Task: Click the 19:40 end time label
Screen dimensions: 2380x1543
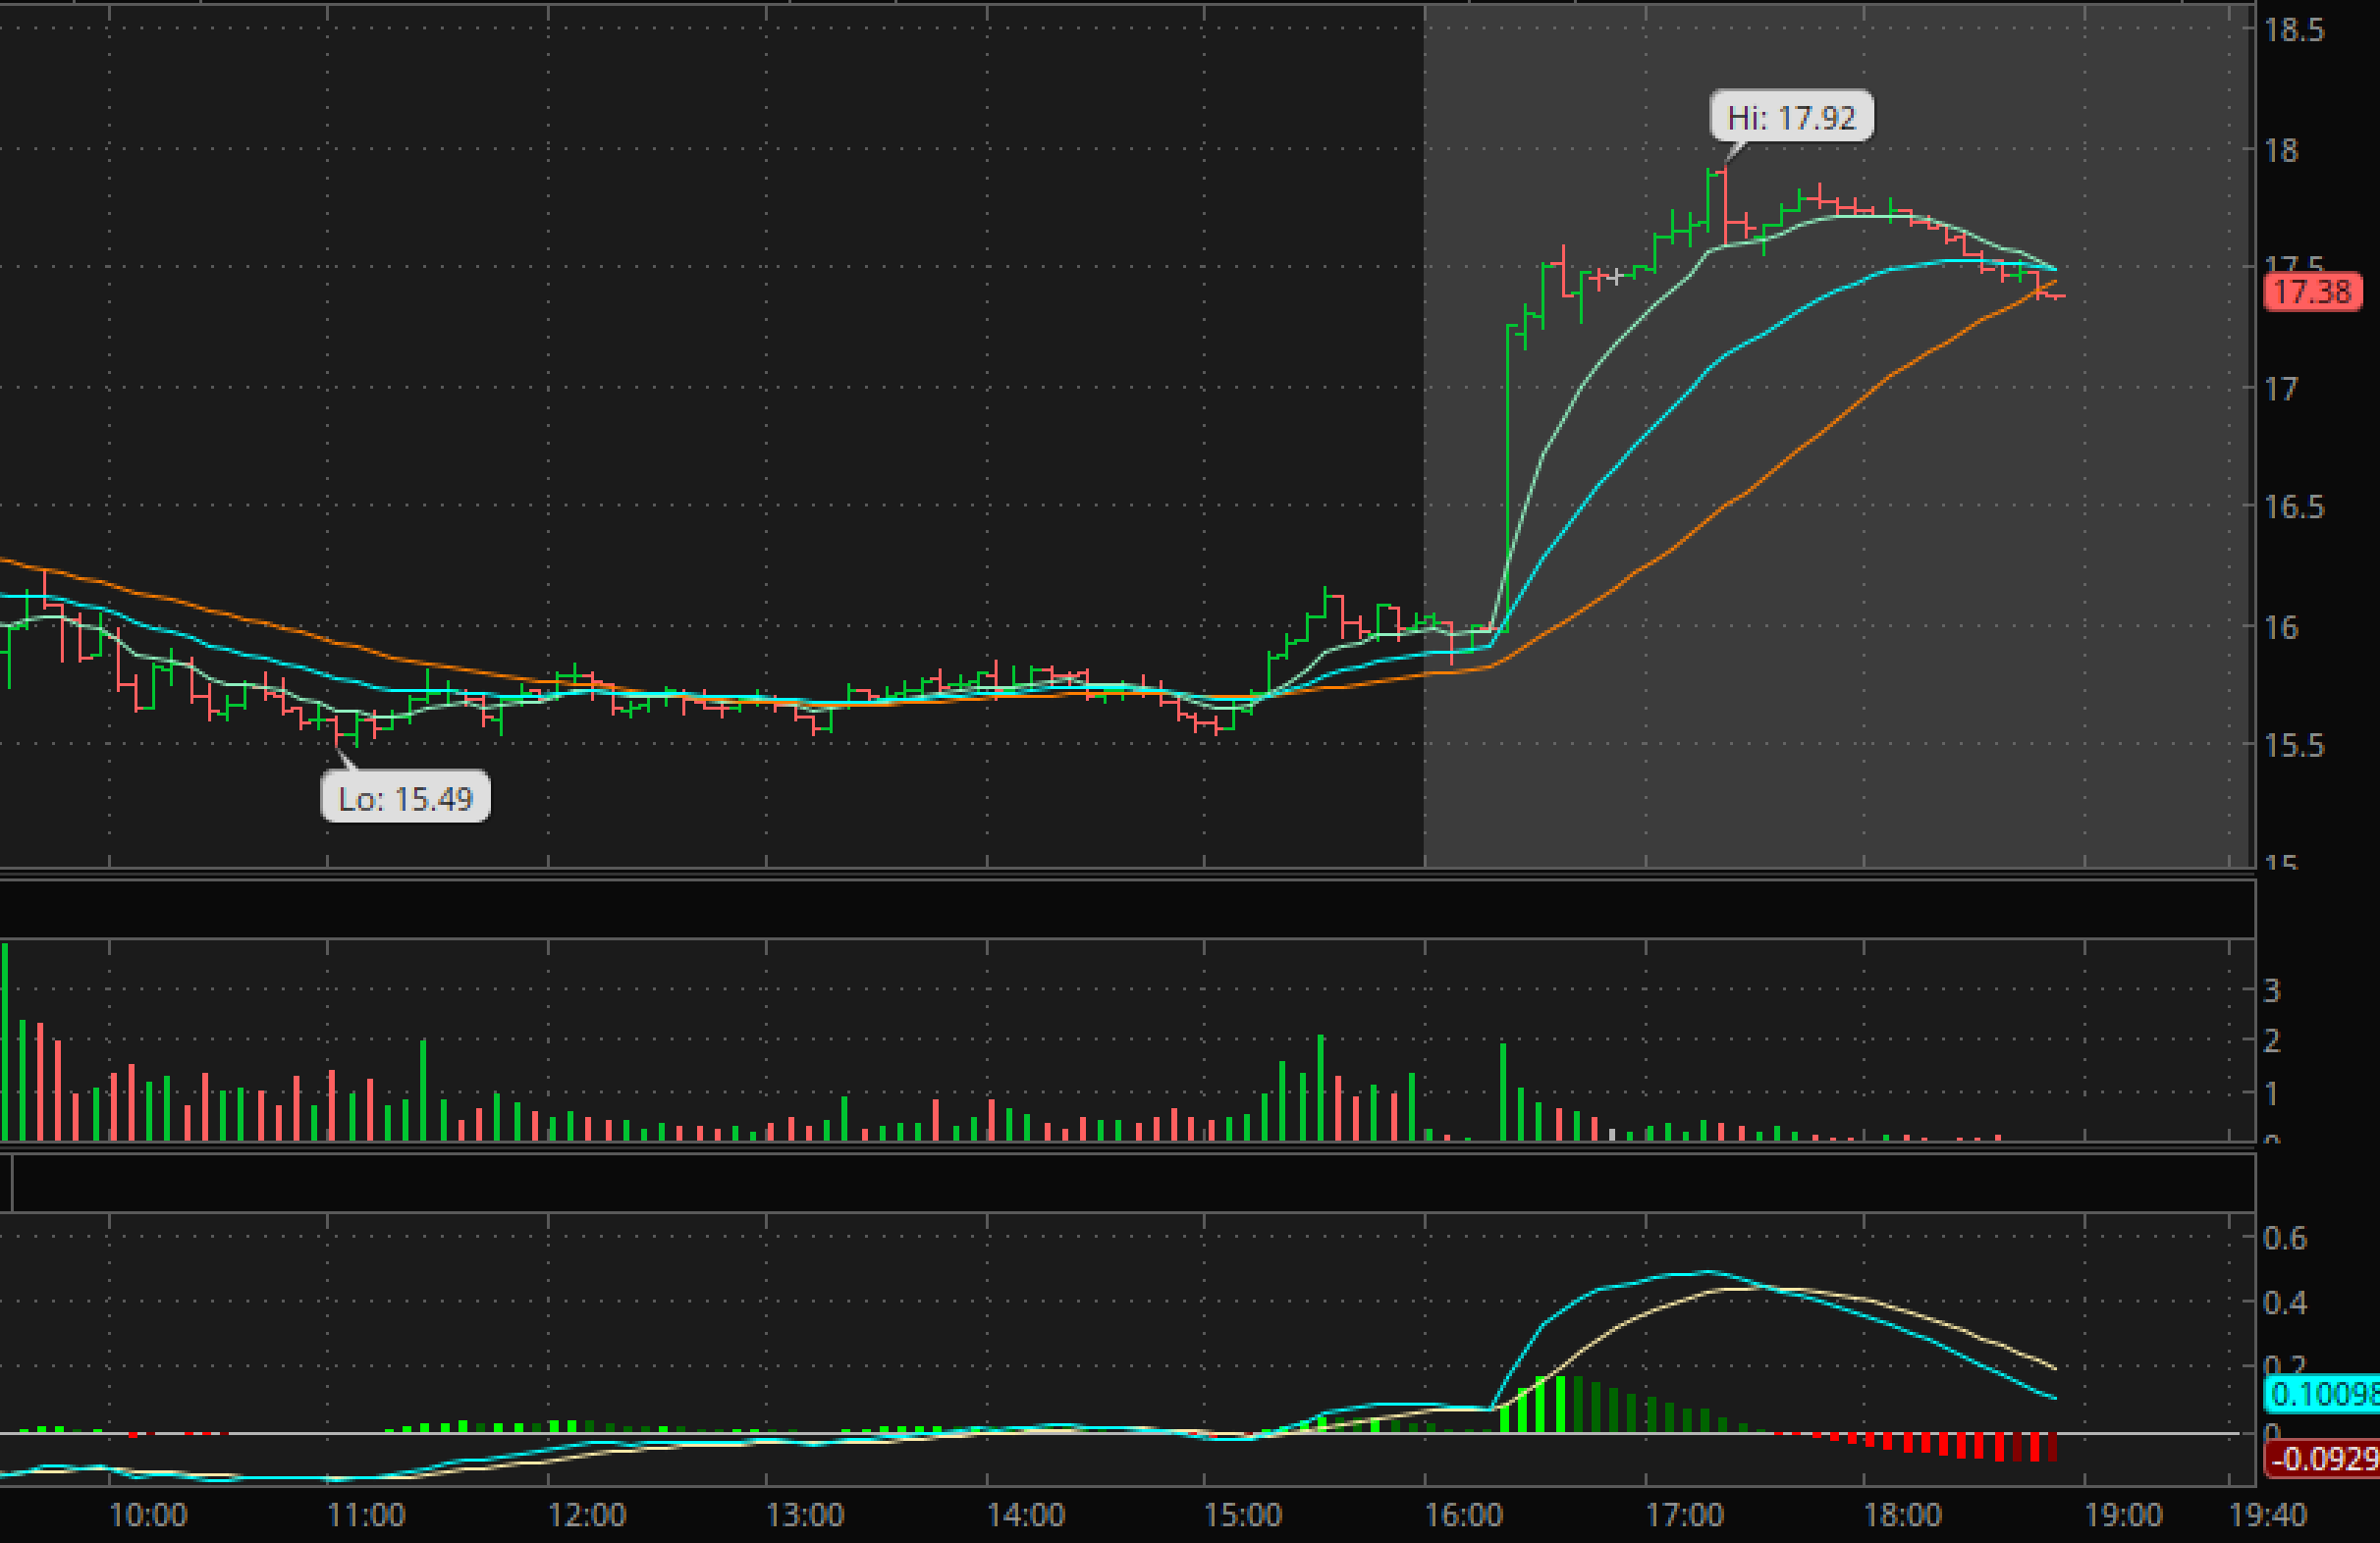Action: 2268,1515
